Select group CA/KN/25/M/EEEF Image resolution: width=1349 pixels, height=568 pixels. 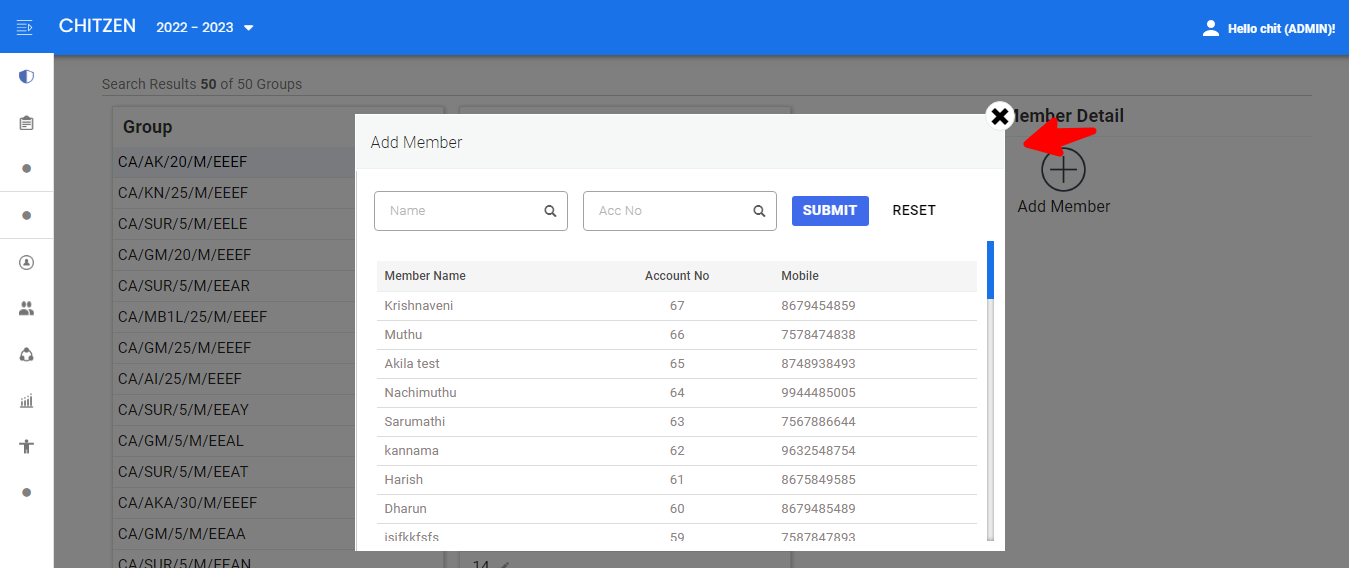pyautogui.click(x=234, y=193)
